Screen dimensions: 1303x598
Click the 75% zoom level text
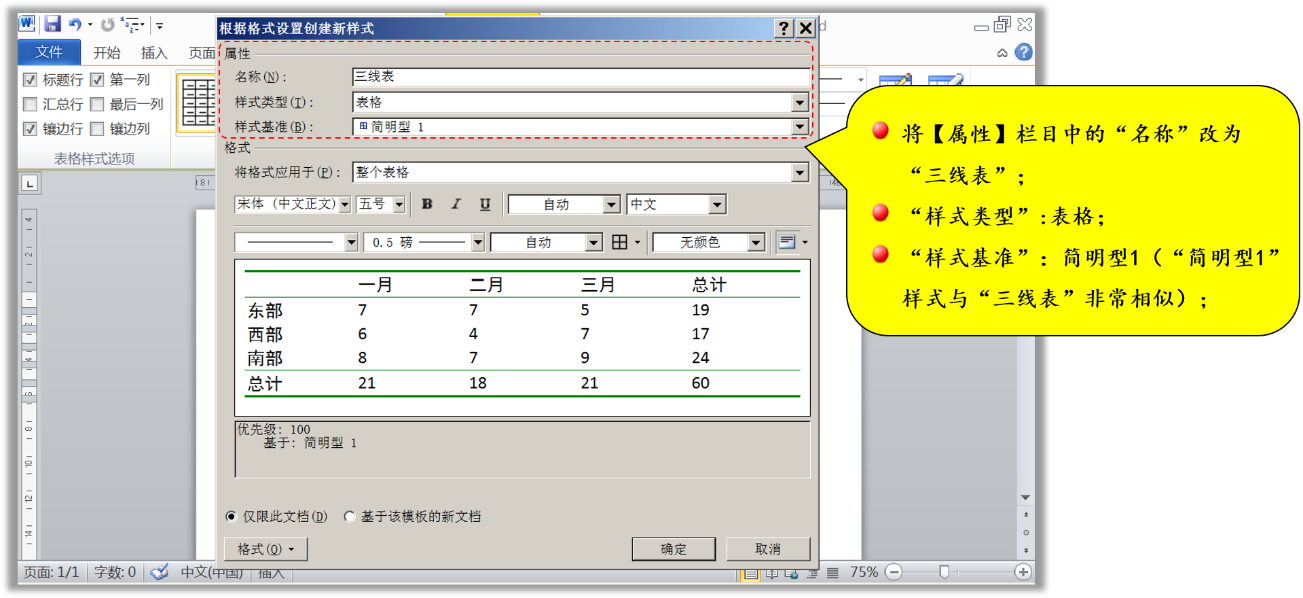pos(864,572)
